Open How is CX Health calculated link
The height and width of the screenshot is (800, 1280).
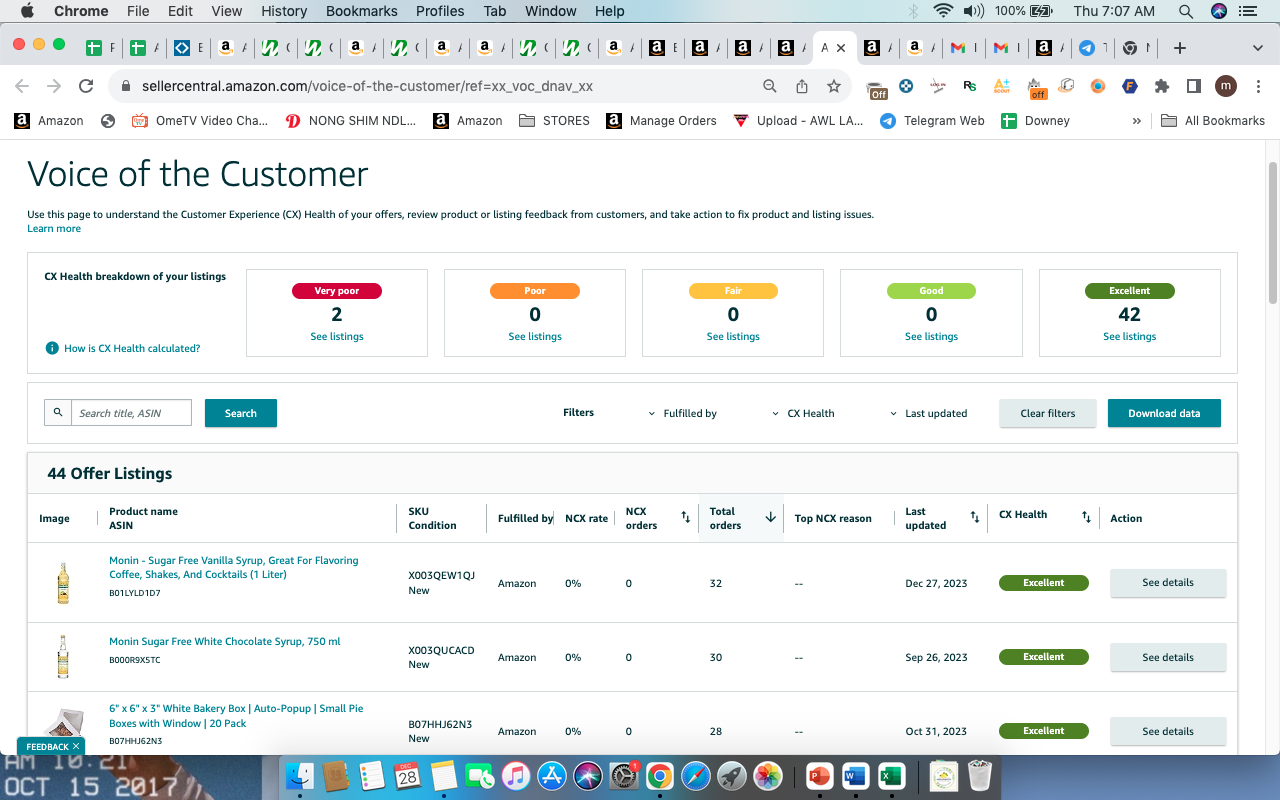(x=132, y=348)
